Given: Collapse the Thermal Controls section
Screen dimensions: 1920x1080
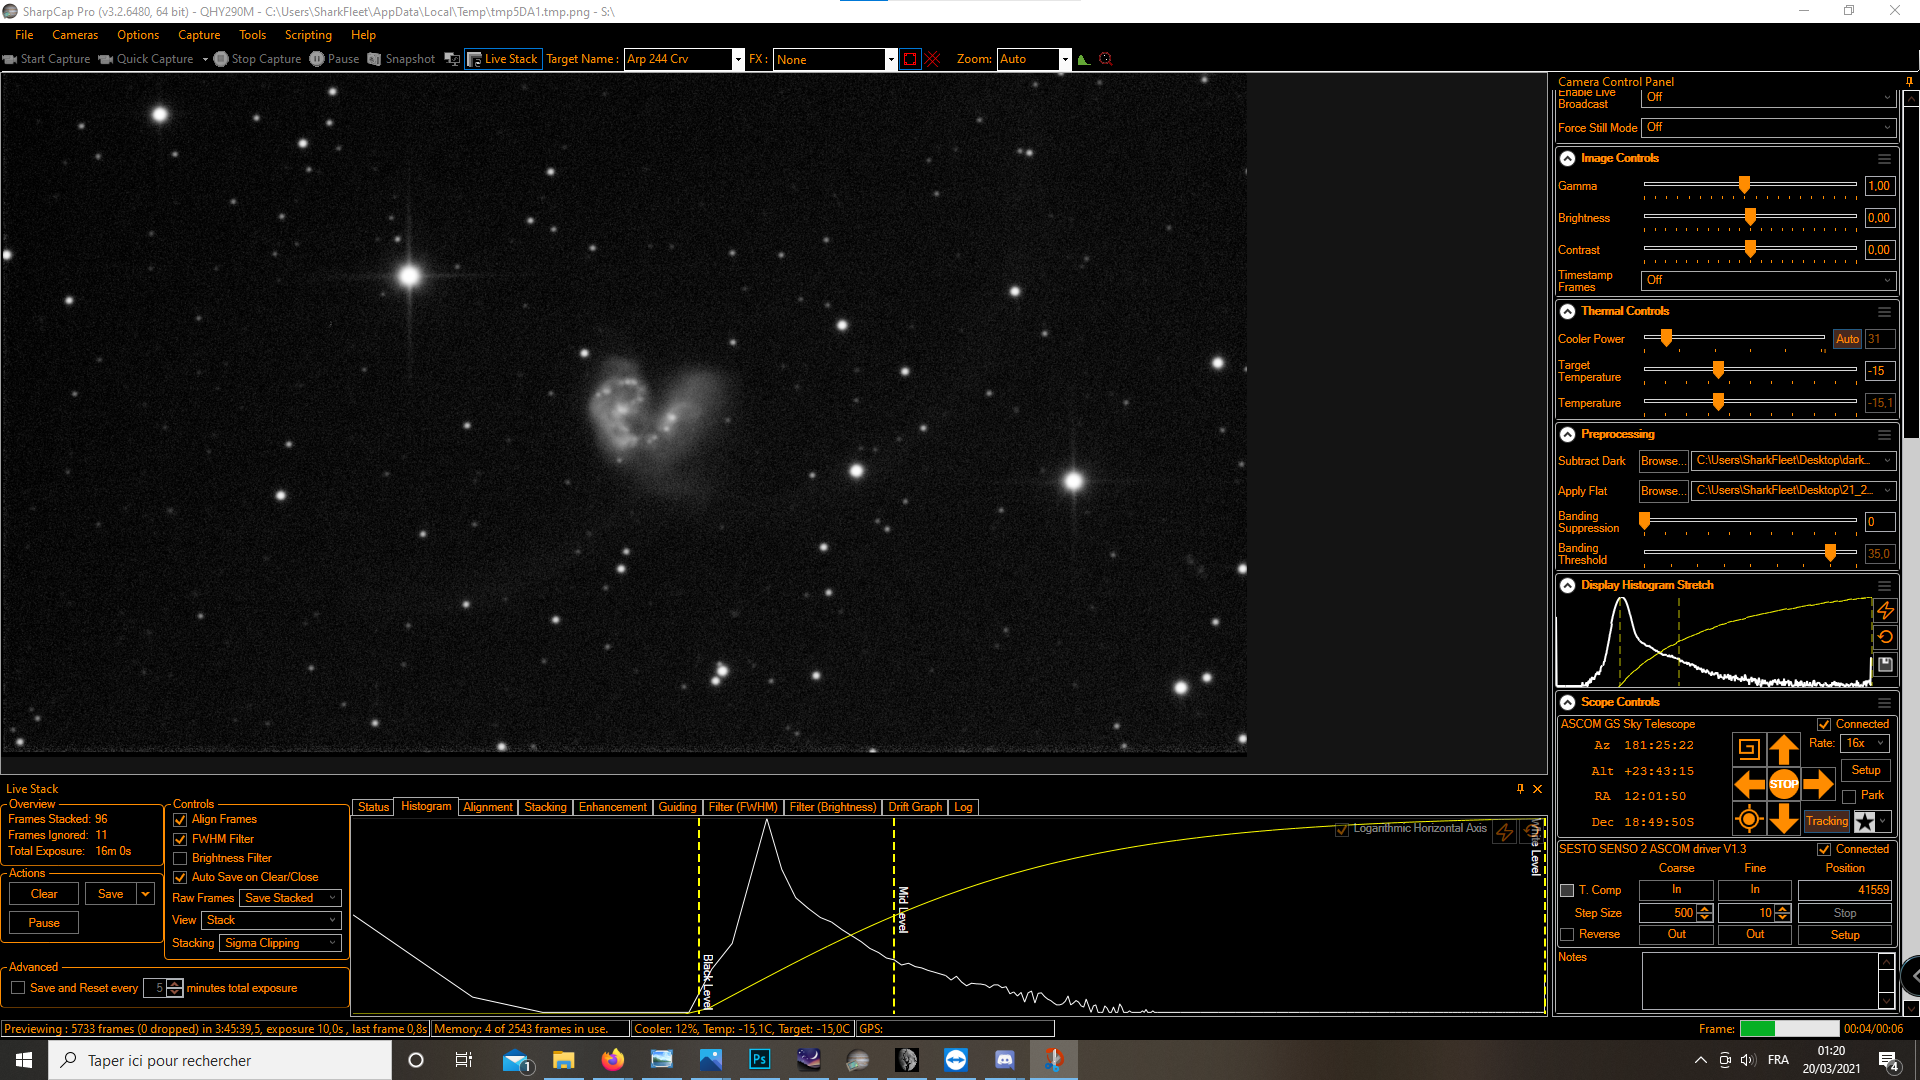Looking at the screenshot, I should [1568, 311].
